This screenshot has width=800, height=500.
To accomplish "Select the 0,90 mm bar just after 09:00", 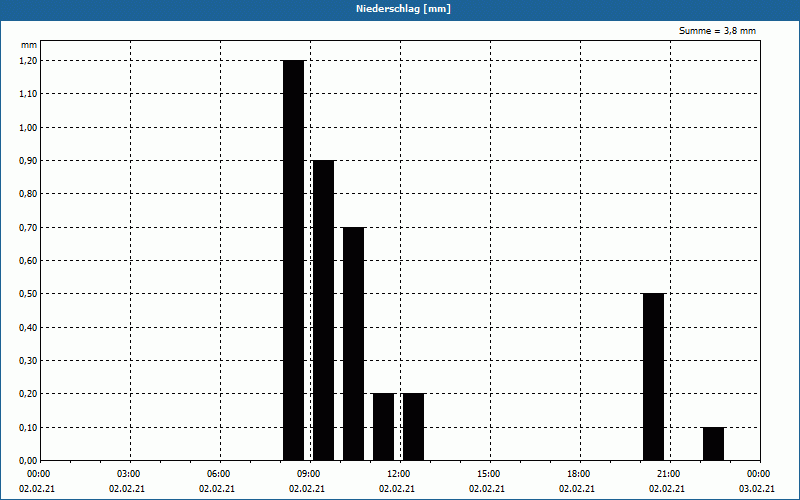I will 323,310.
